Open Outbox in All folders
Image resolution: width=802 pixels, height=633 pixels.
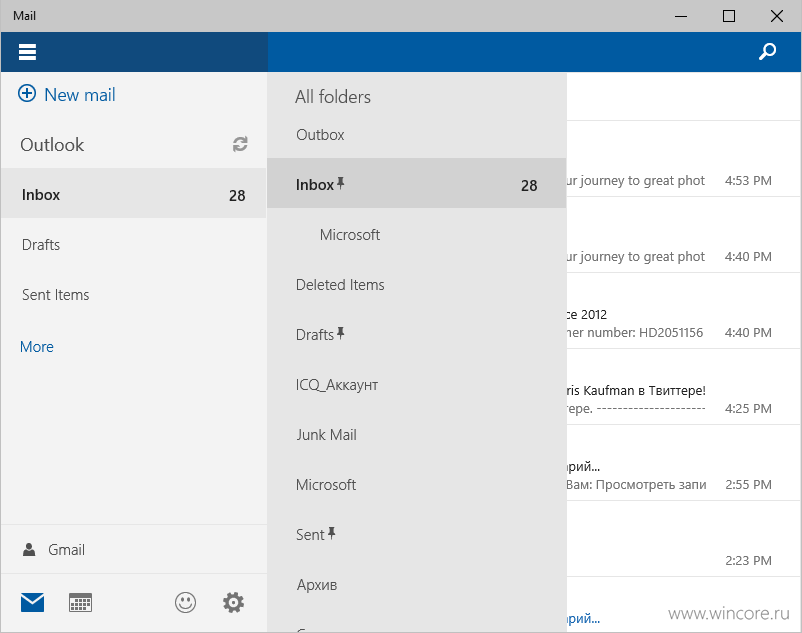[416, 134]
